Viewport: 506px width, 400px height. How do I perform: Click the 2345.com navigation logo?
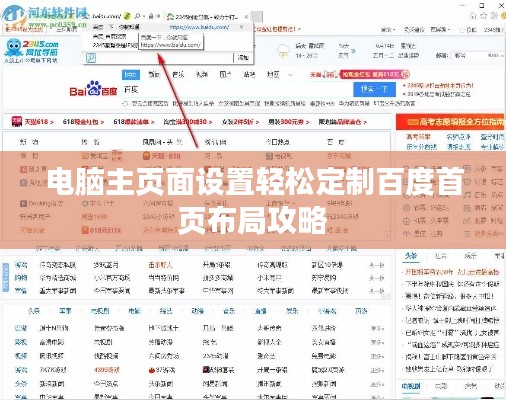click(x=31, y=51)
